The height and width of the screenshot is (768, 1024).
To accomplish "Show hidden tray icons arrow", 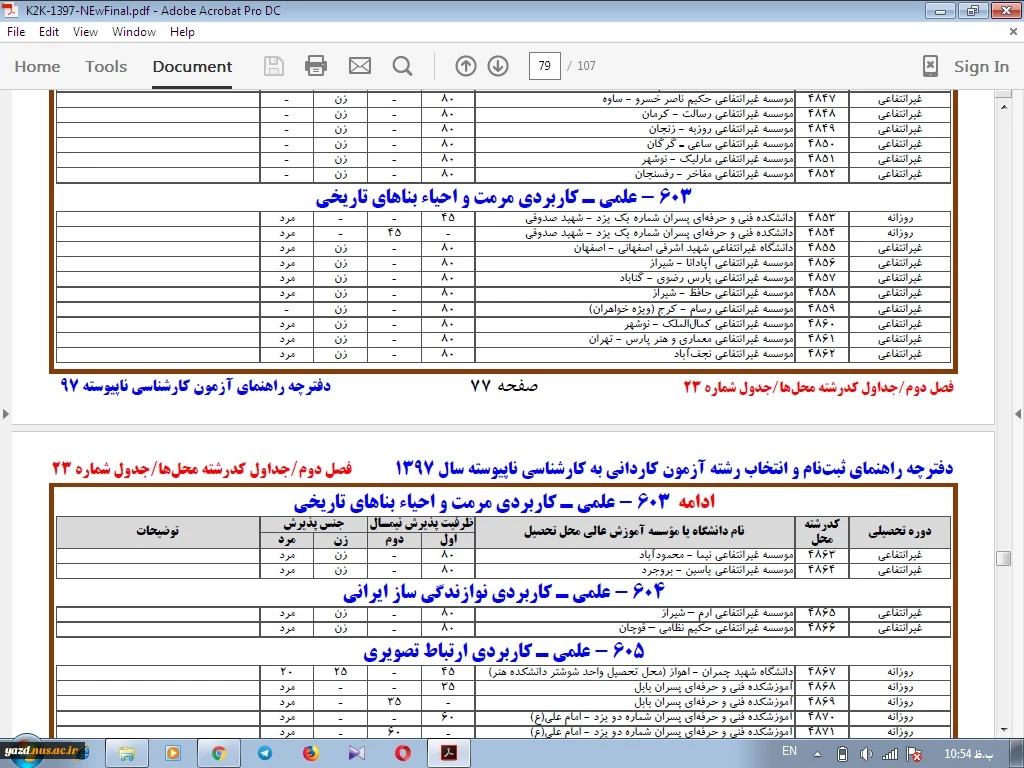I will coord(818,754).
